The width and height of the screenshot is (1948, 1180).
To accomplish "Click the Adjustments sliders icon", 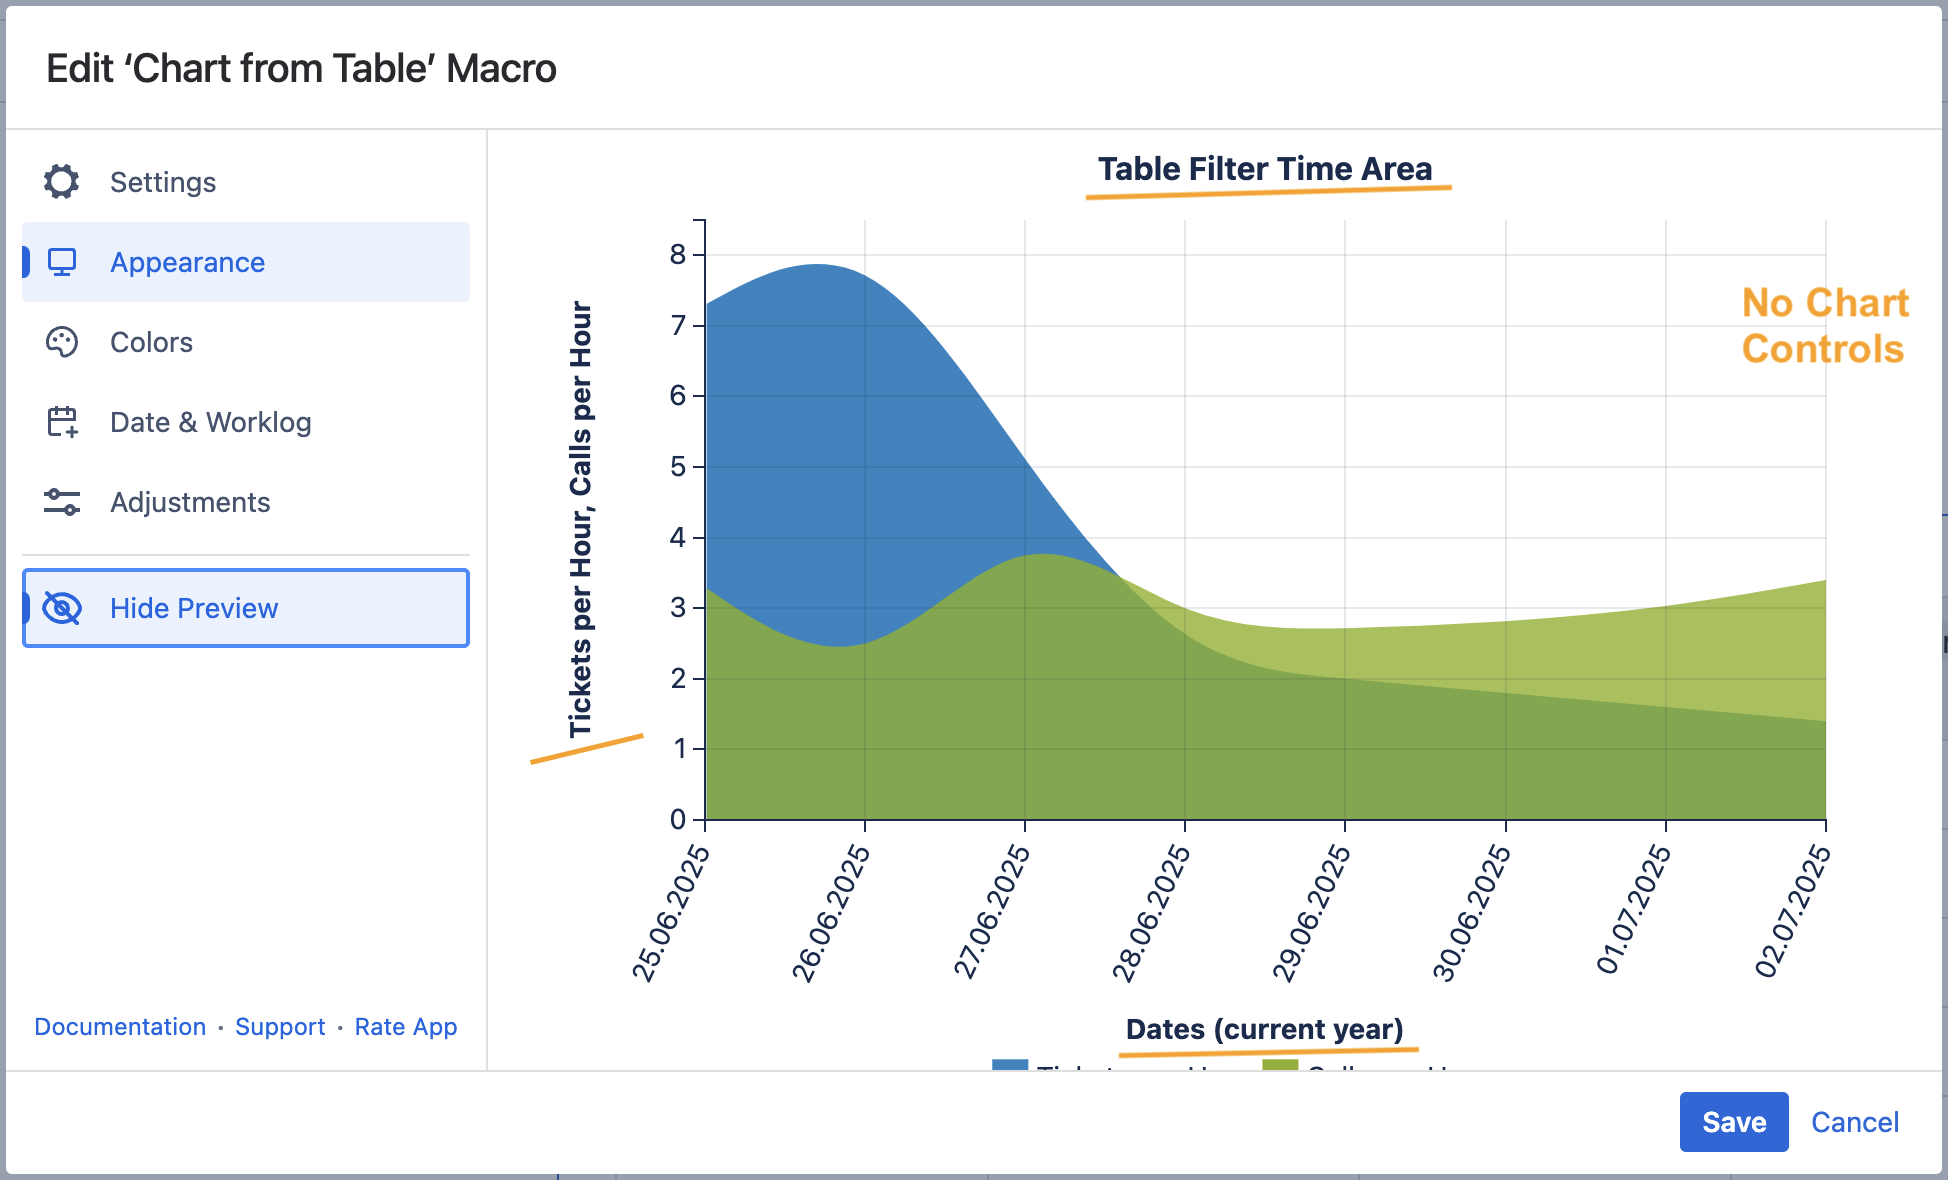I will pos(62,502).
